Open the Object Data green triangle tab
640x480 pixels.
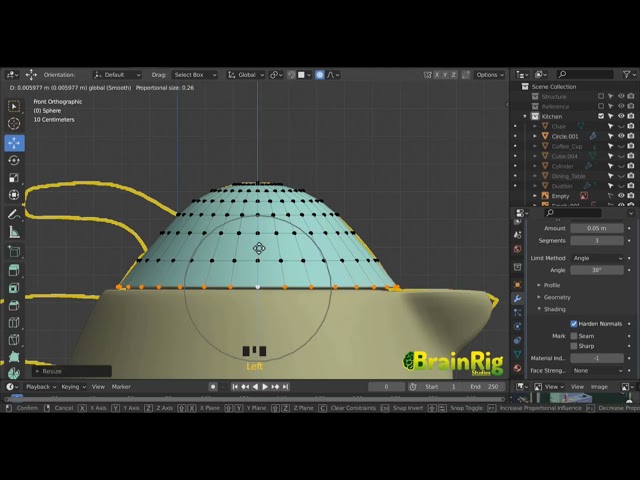(518, 354)
